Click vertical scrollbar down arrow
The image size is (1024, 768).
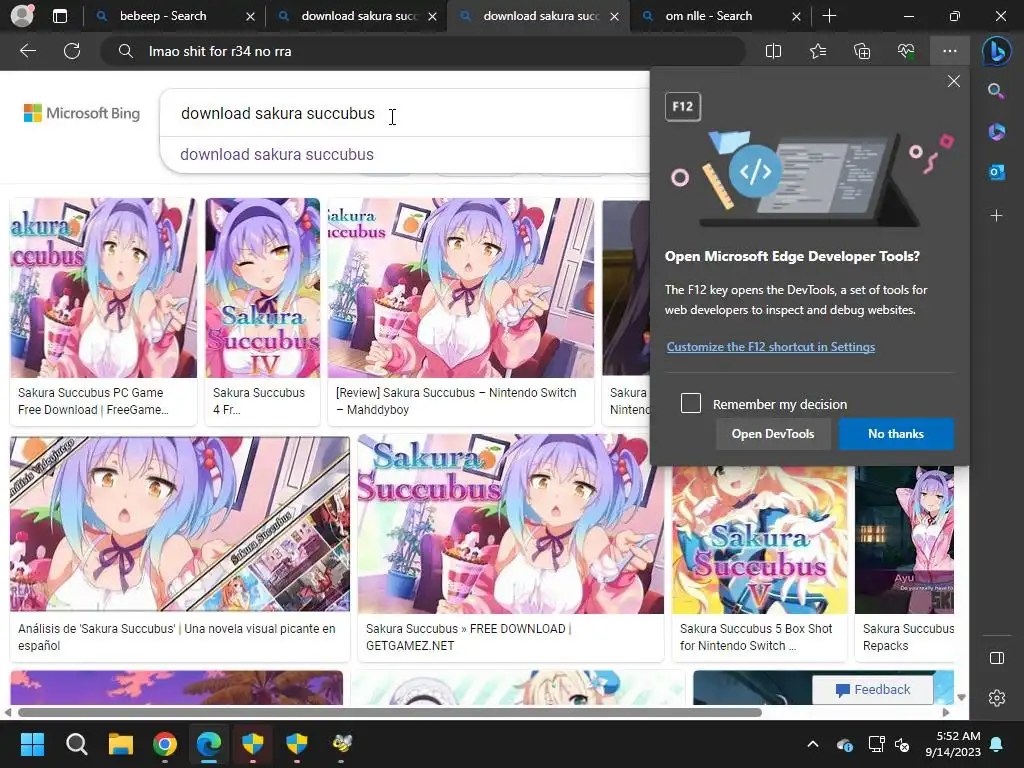point(961,697)
